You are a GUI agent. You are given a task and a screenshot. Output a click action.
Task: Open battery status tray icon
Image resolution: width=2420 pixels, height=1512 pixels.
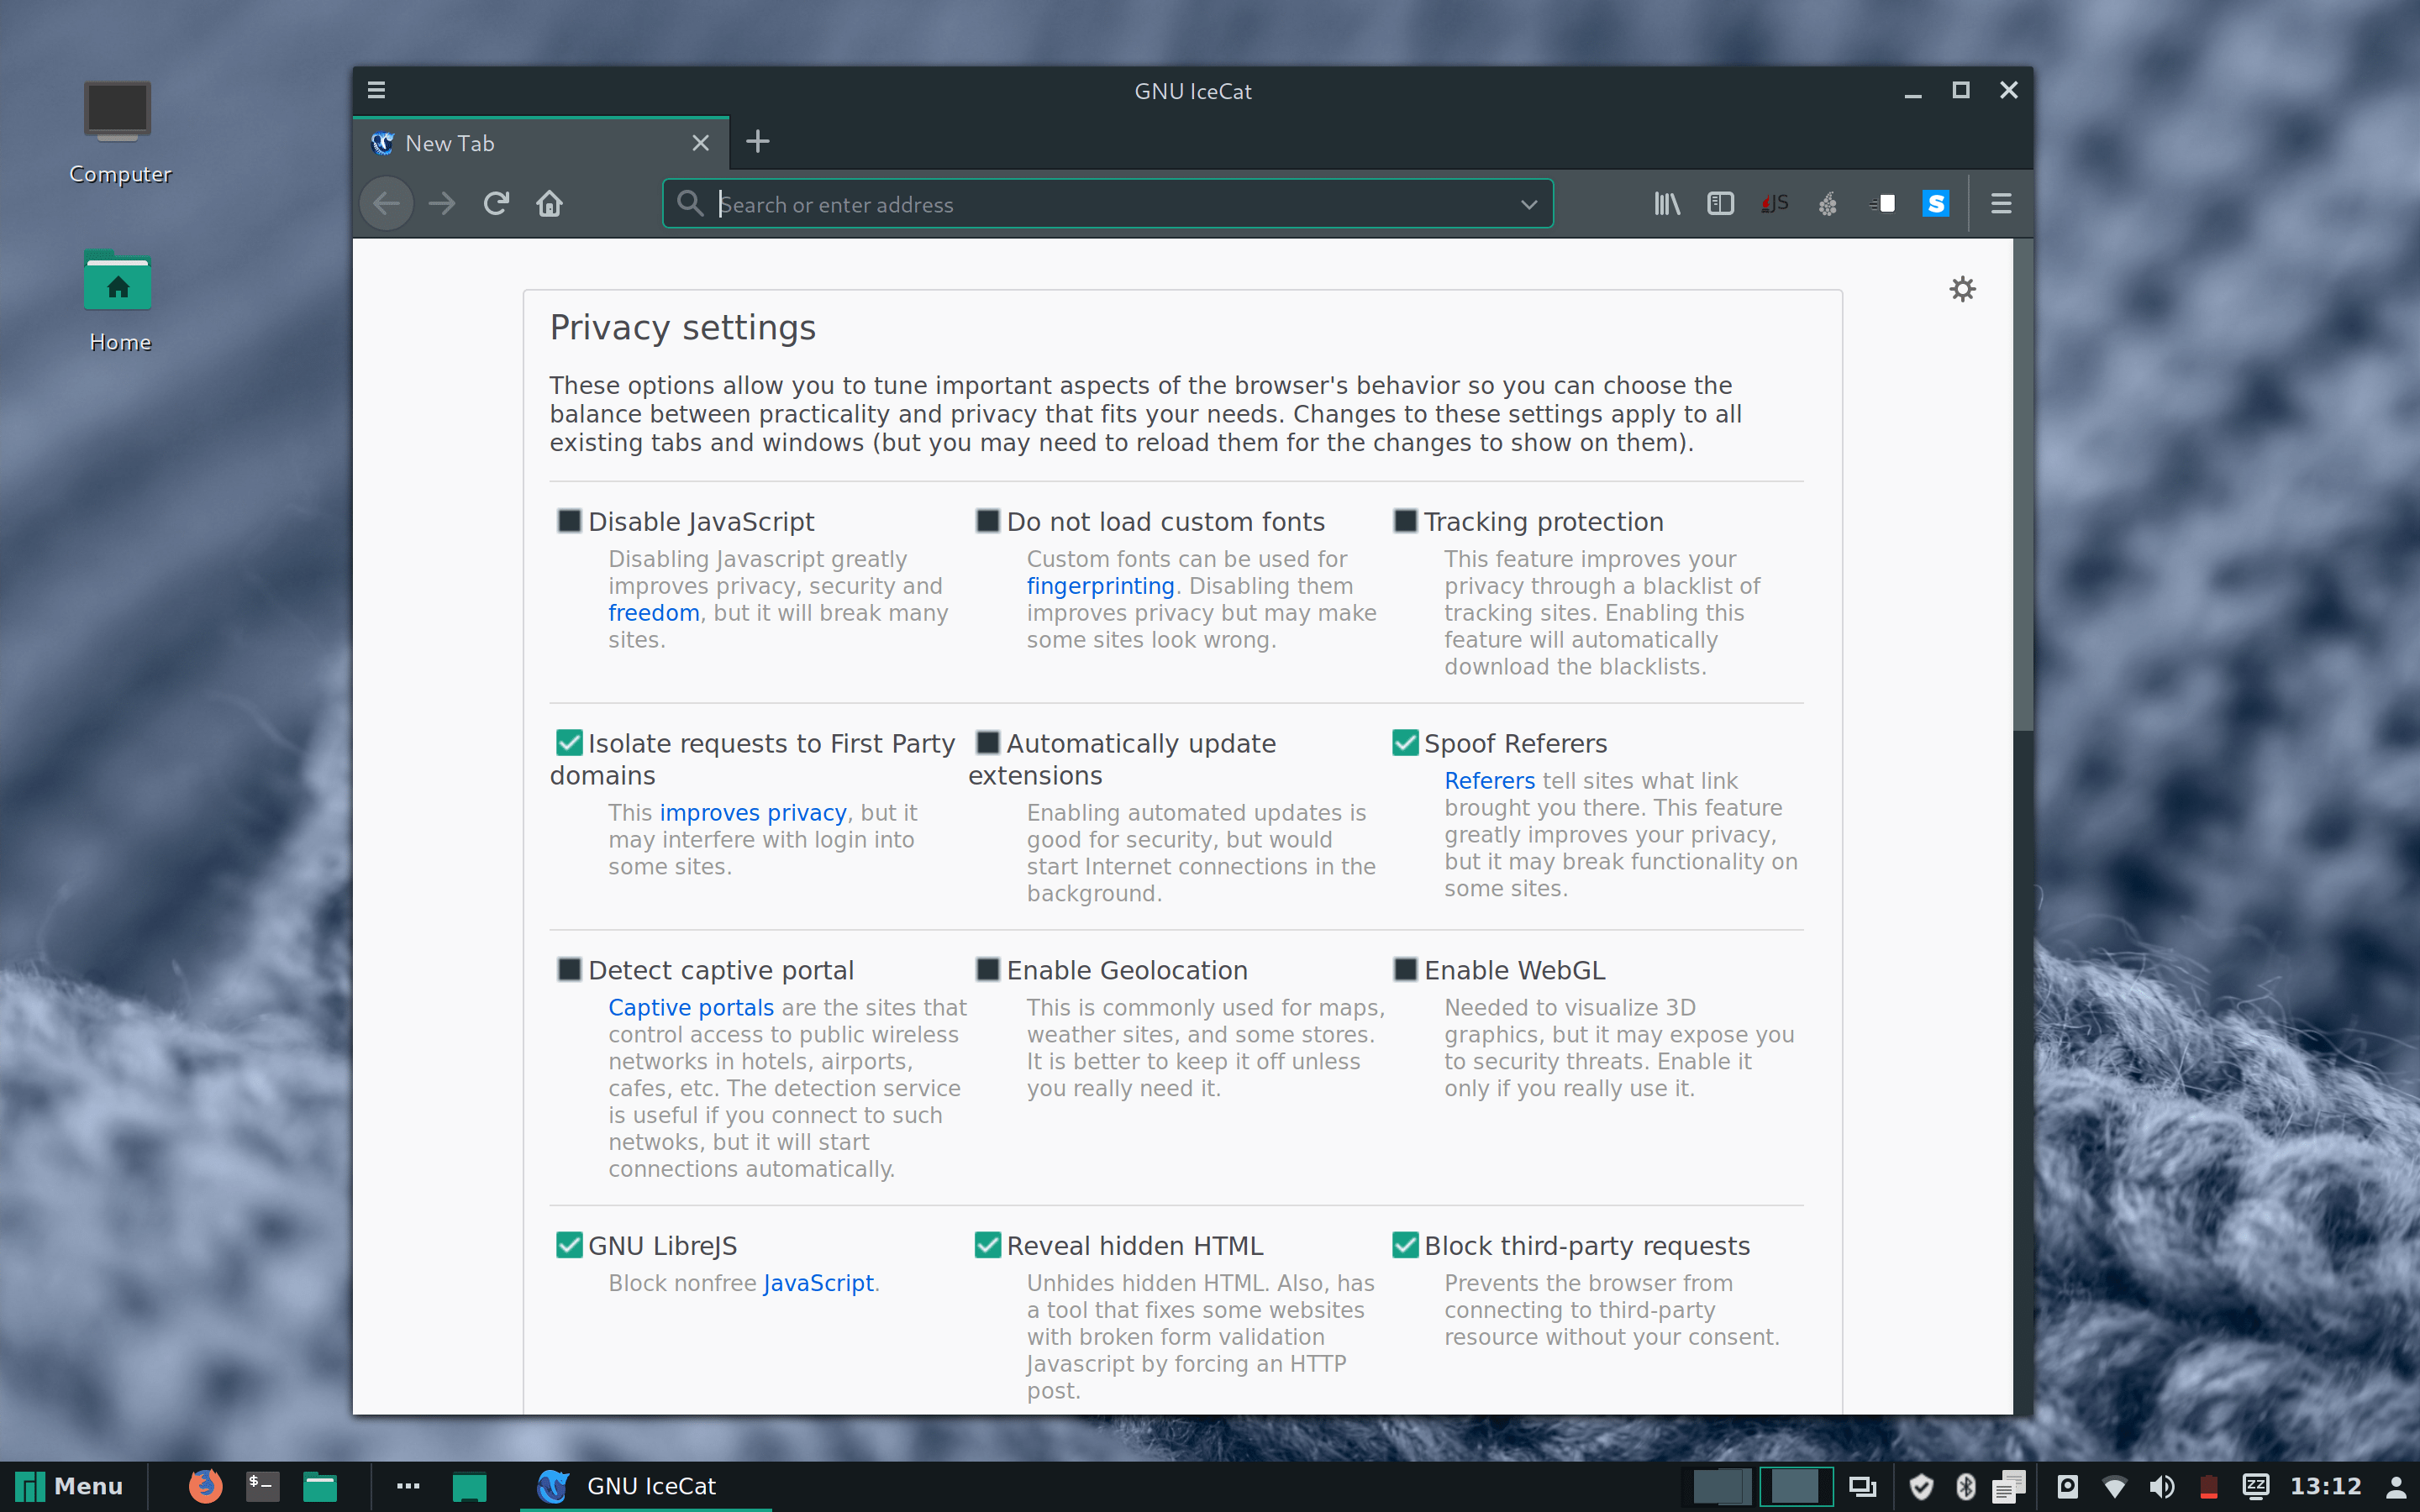2209,1487
